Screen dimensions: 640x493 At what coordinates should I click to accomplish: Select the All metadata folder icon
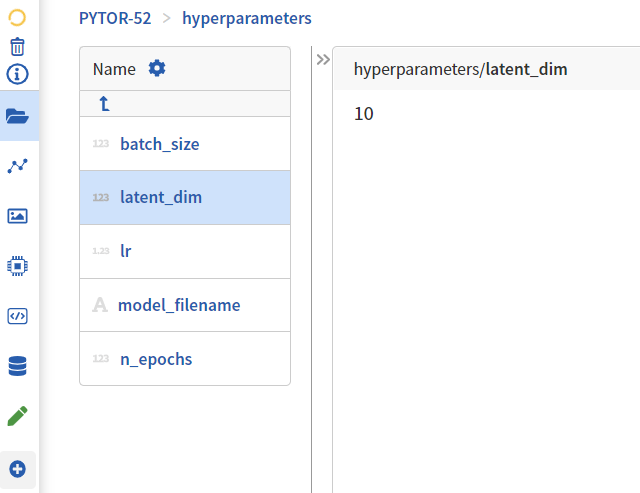coord(17,116)
